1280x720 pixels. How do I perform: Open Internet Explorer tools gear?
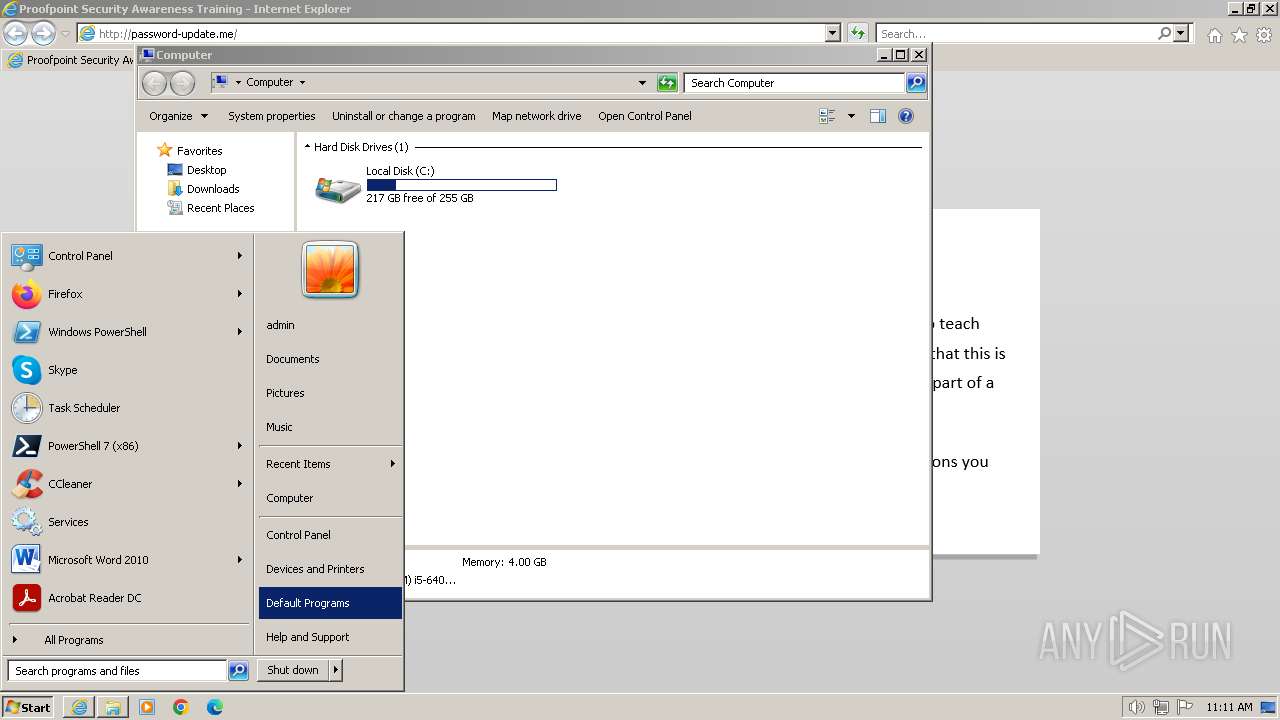pos(1264,35)
